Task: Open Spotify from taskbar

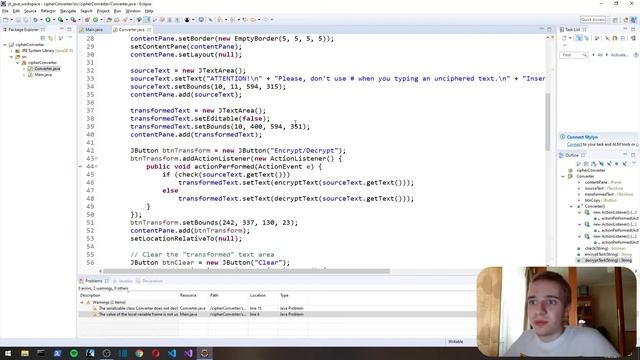Action: click(74, 353)
